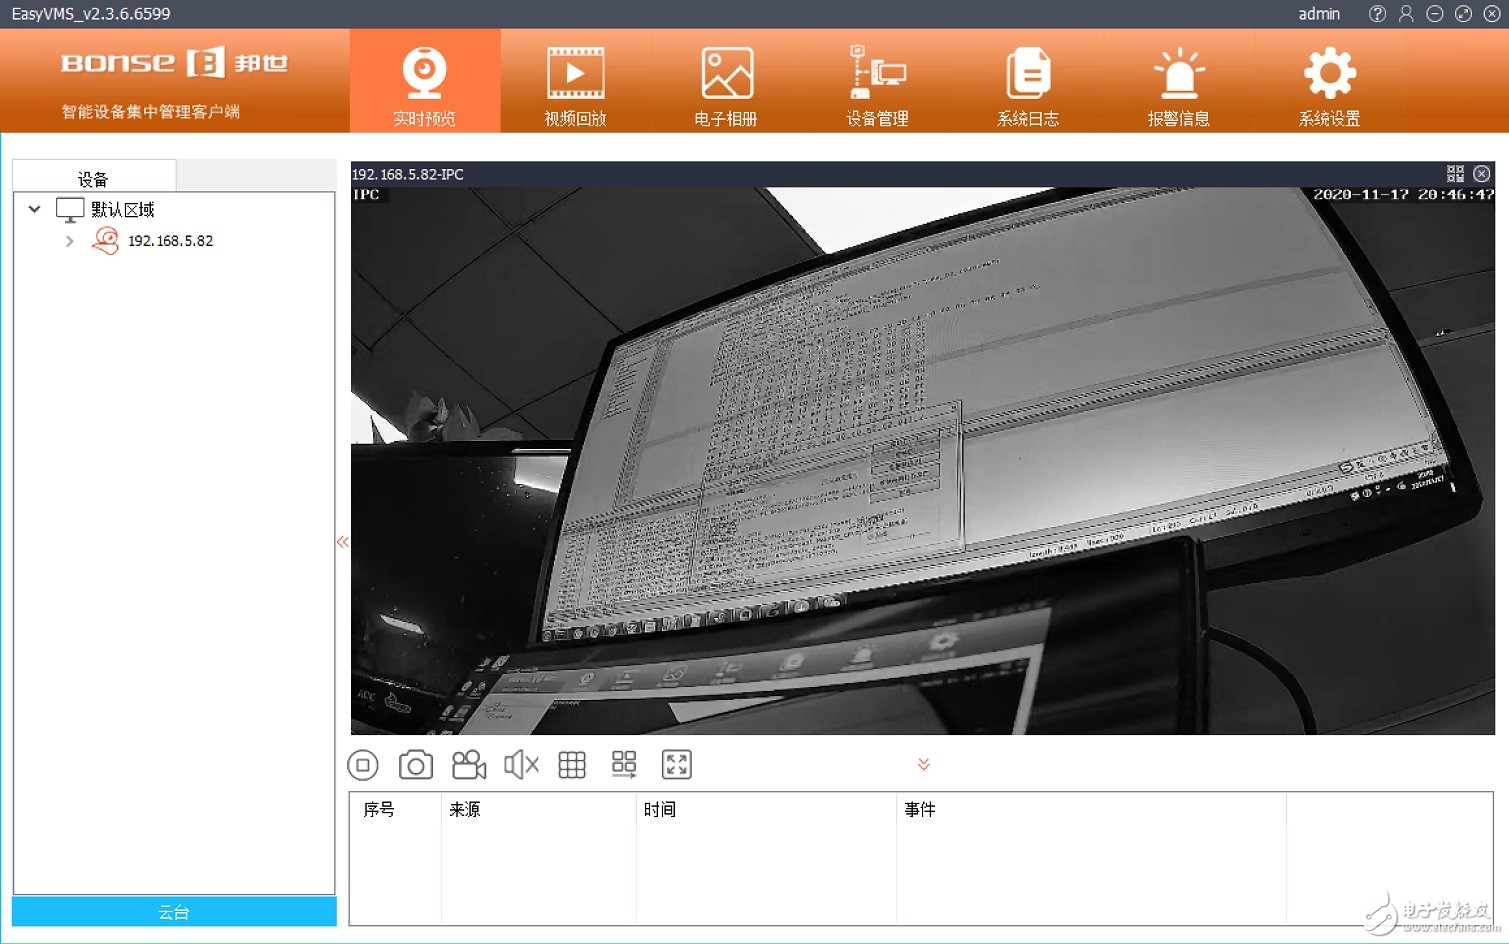This screenshot has height=944, width=1509.
Task: Maximize the EasyVMS window
Action: pos(1463,14)
